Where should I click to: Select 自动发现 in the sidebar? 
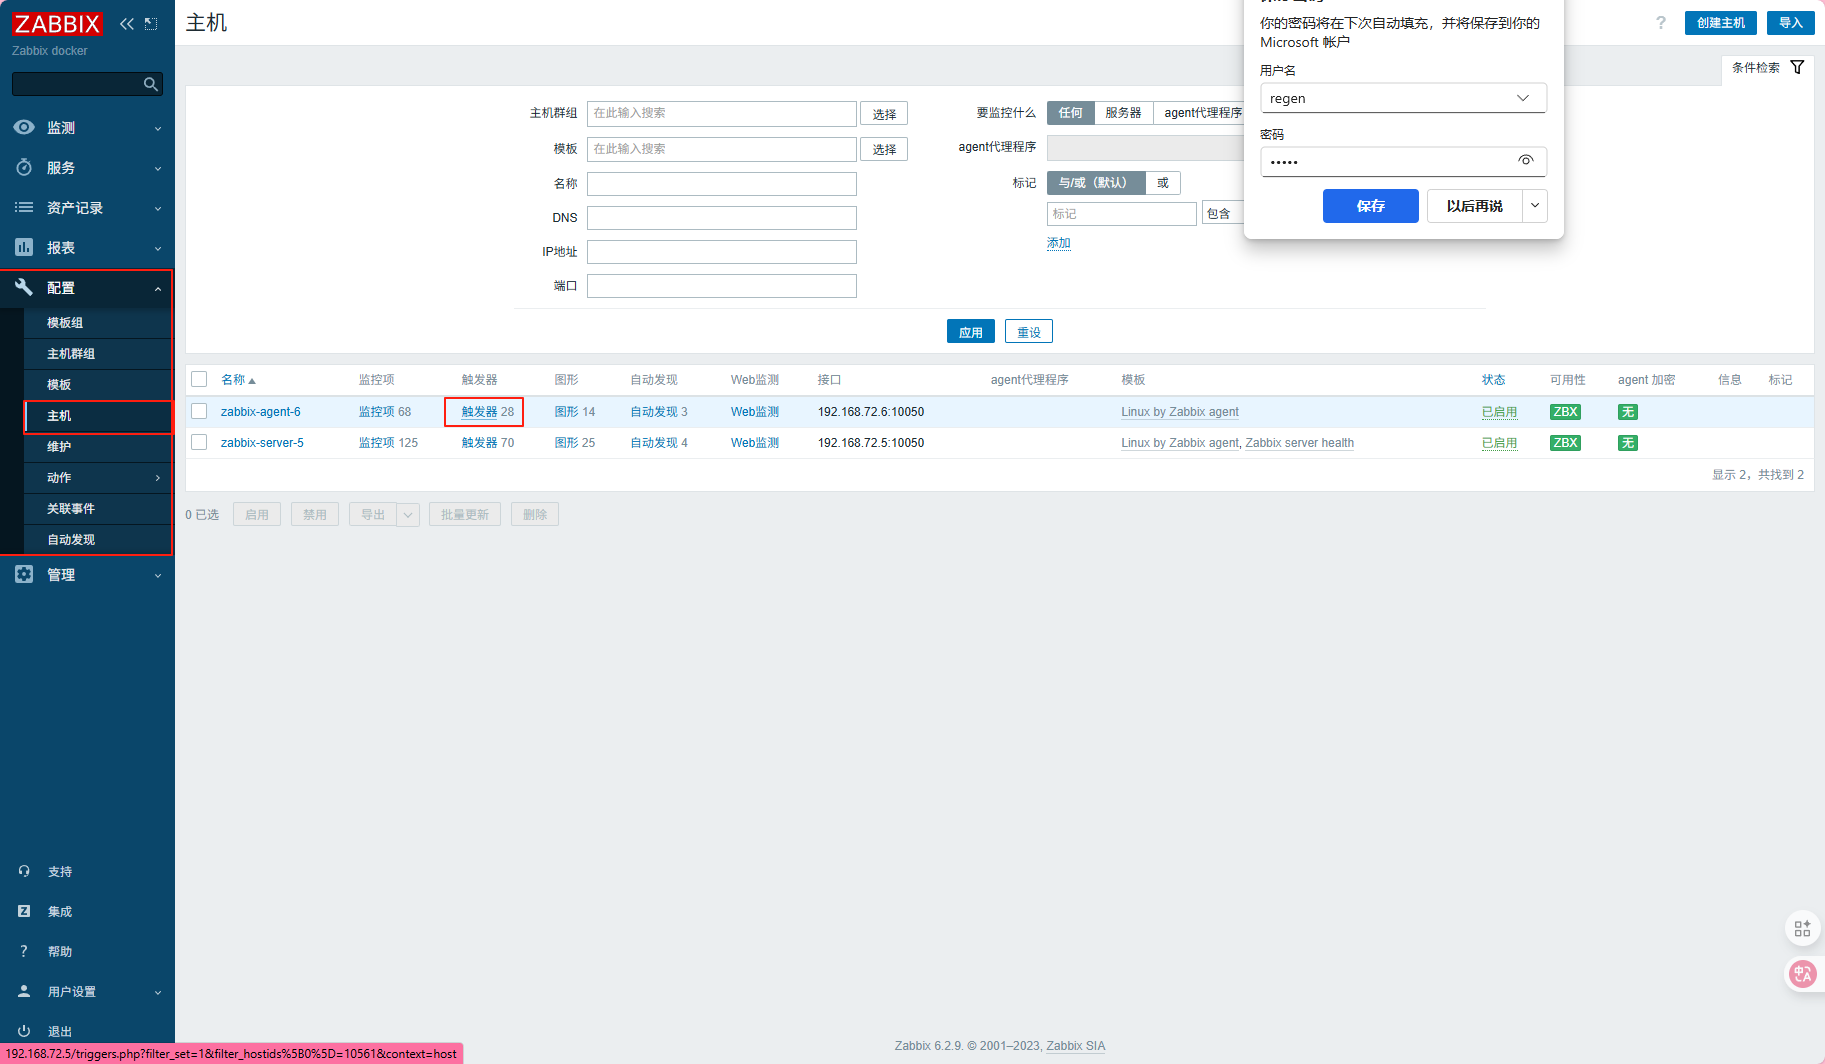click(71, 540)
